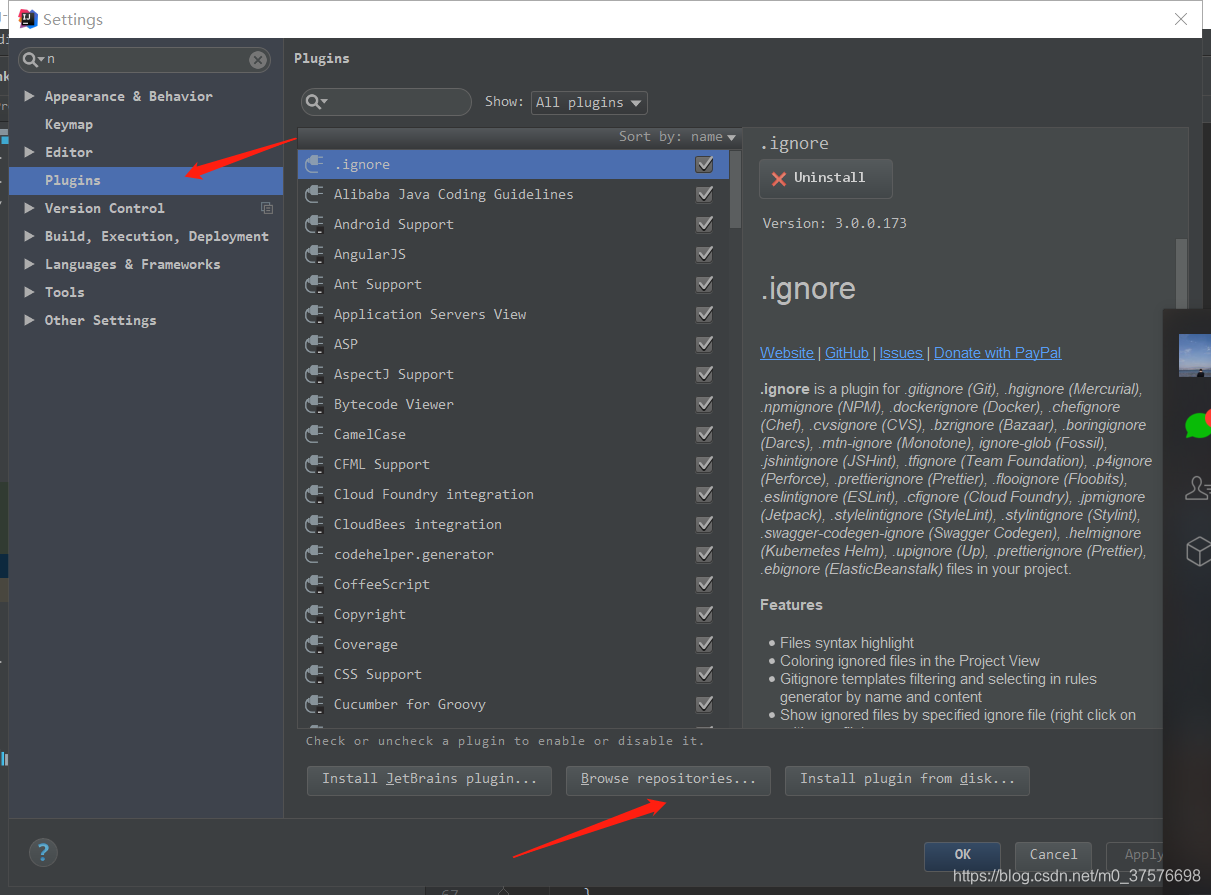Click the project-level copy icon next to Version Control

click(x=267, y=208)
